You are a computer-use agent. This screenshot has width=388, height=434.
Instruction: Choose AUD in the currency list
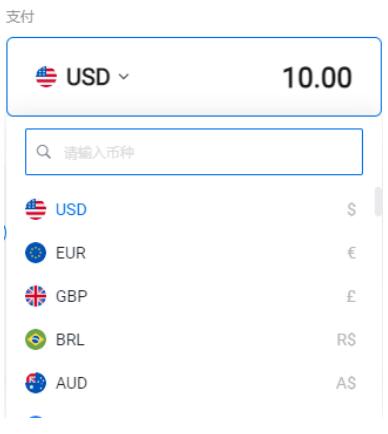point(191,383)
